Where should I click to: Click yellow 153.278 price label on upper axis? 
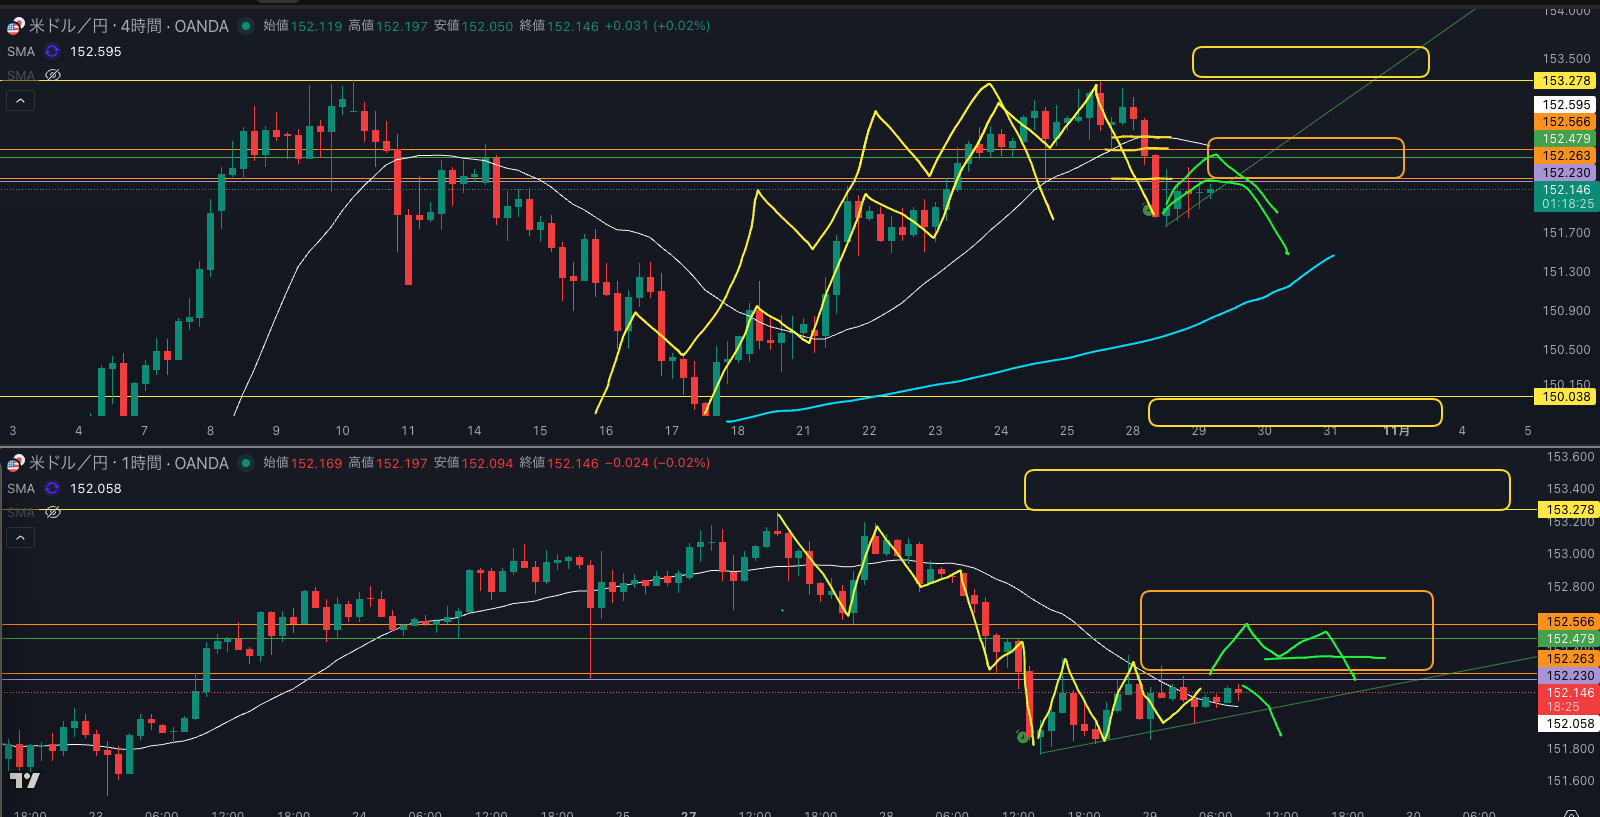click(x=1565, y=81)
